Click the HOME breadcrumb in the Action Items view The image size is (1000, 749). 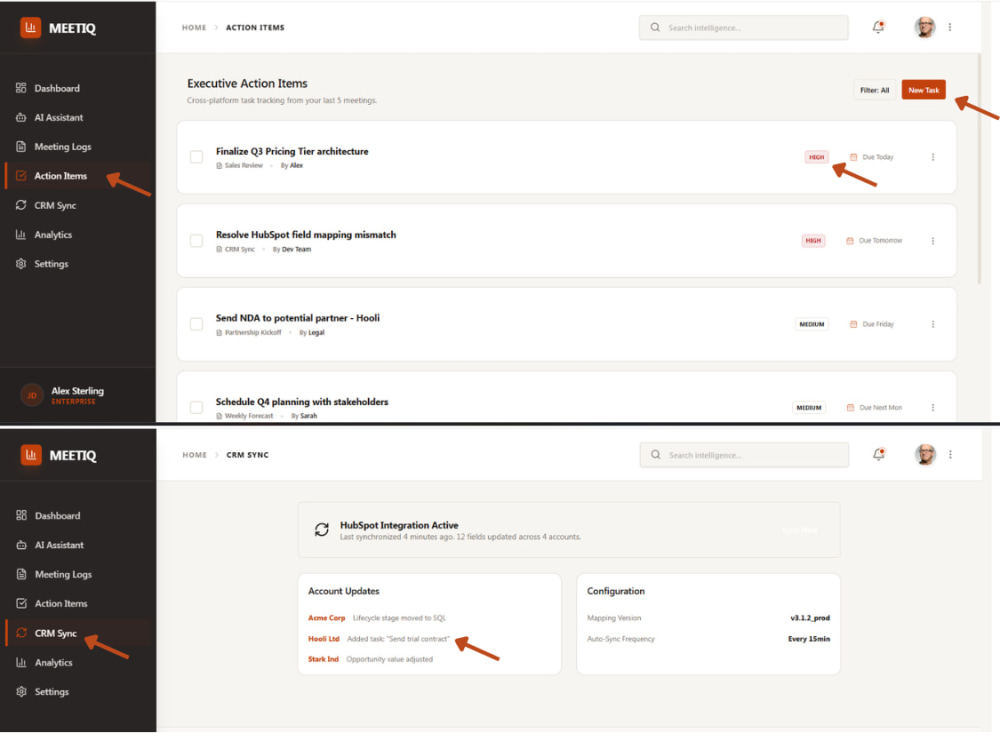tap(194, 27)
